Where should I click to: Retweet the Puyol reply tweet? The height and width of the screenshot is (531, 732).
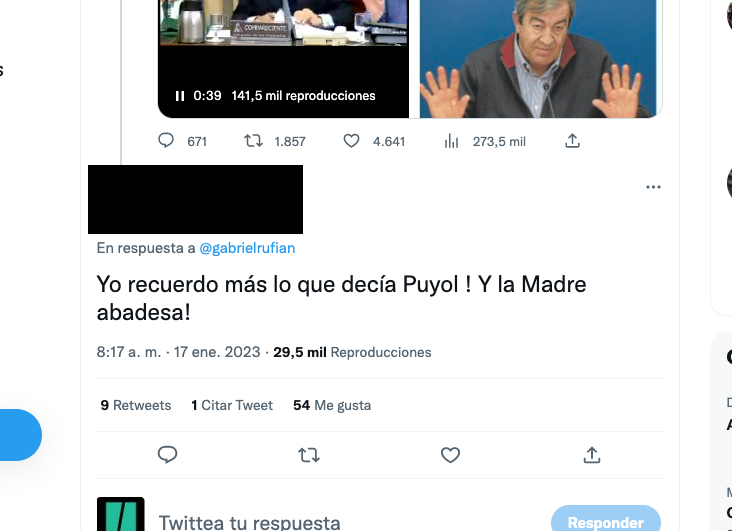tap(309, 455)
